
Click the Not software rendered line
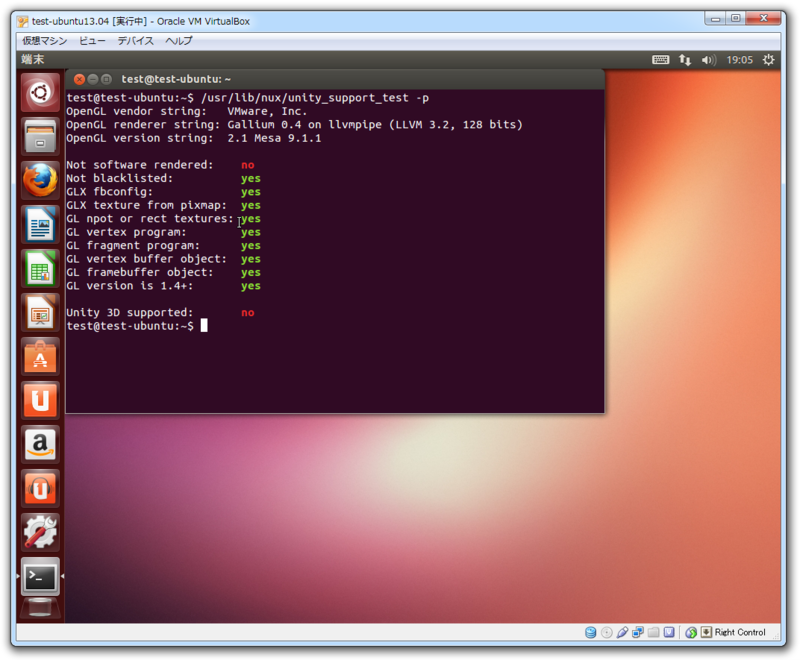coord(160,165)
